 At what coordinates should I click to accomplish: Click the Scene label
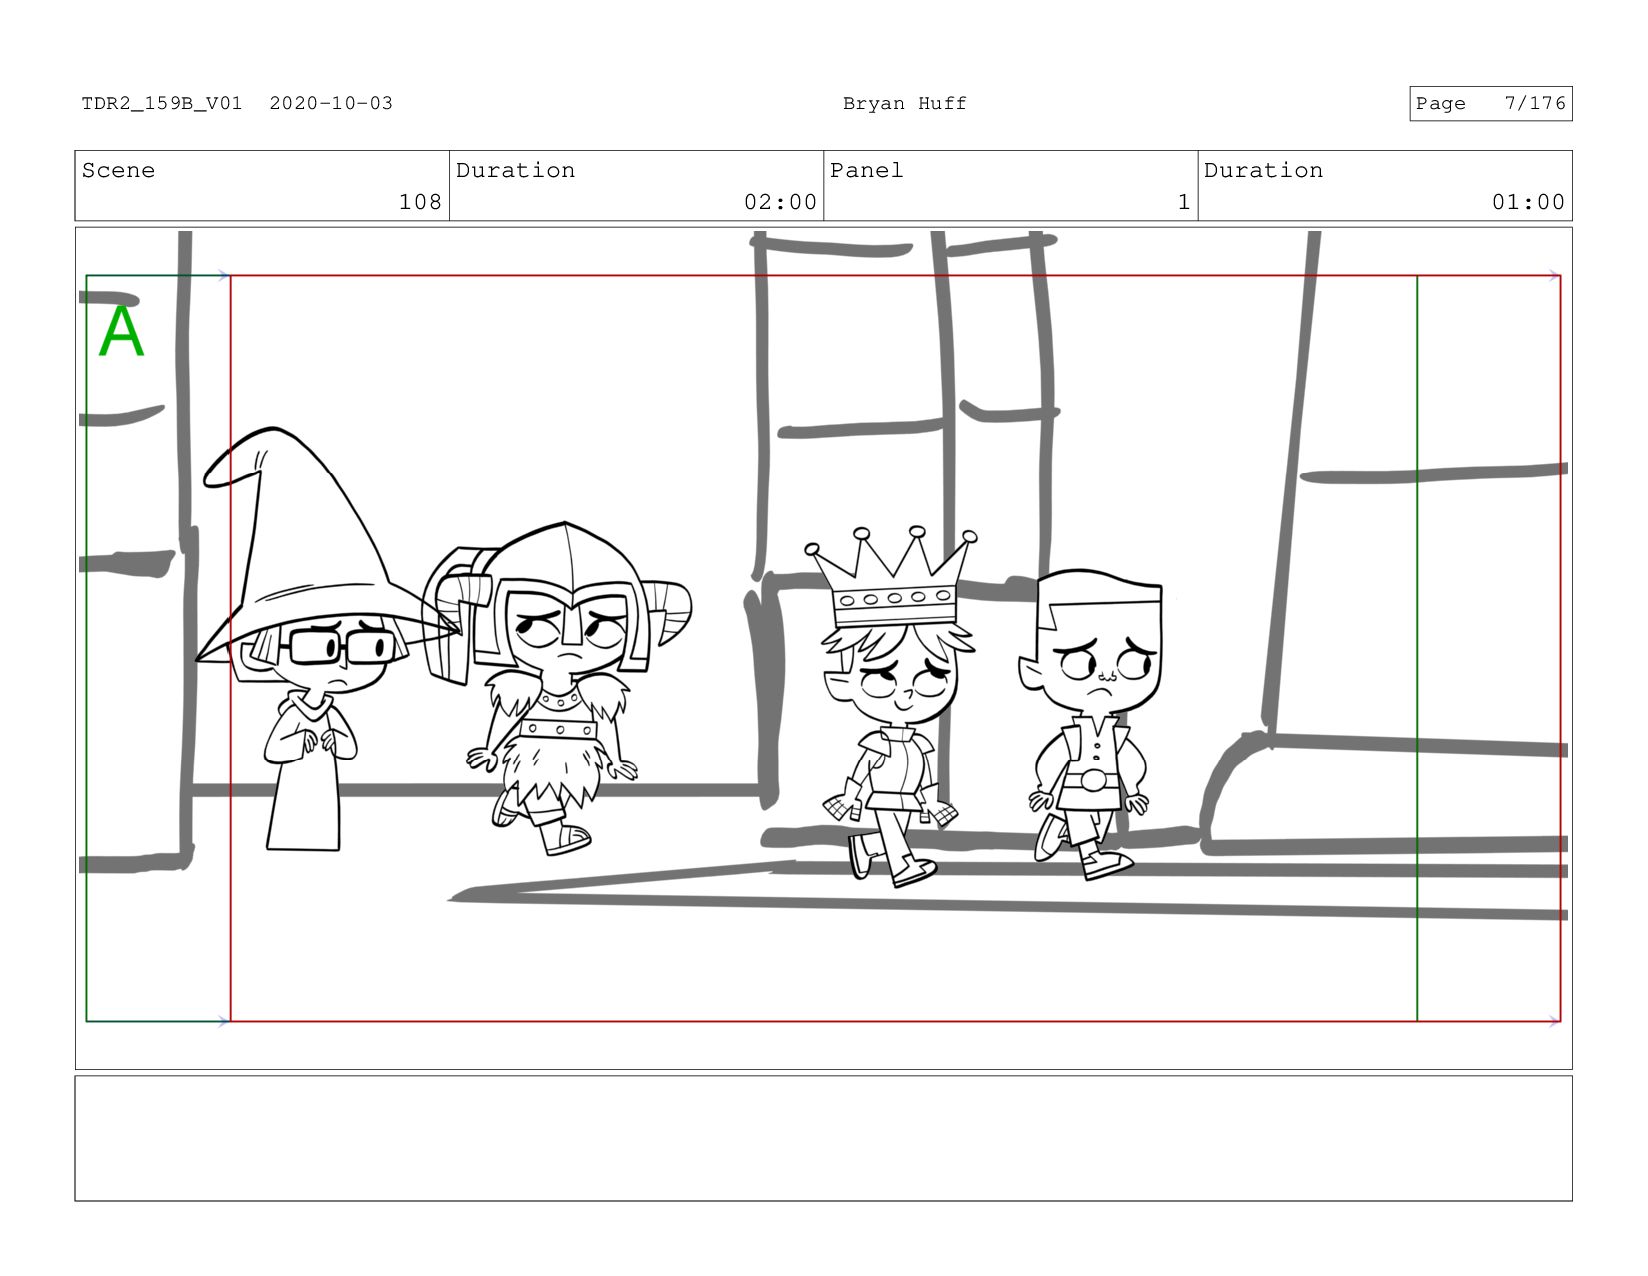118,170
